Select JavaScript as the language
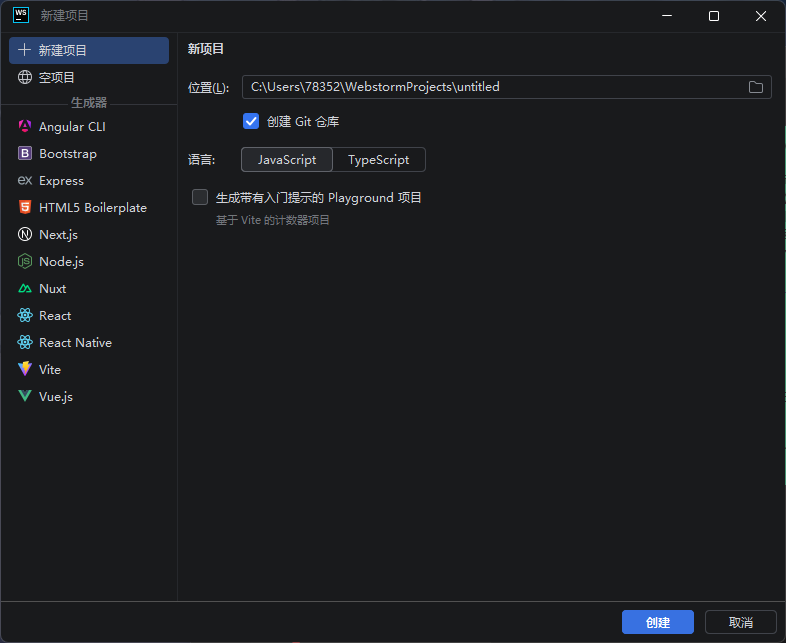This screenshot has height=643, width=786. click(287, 159)
